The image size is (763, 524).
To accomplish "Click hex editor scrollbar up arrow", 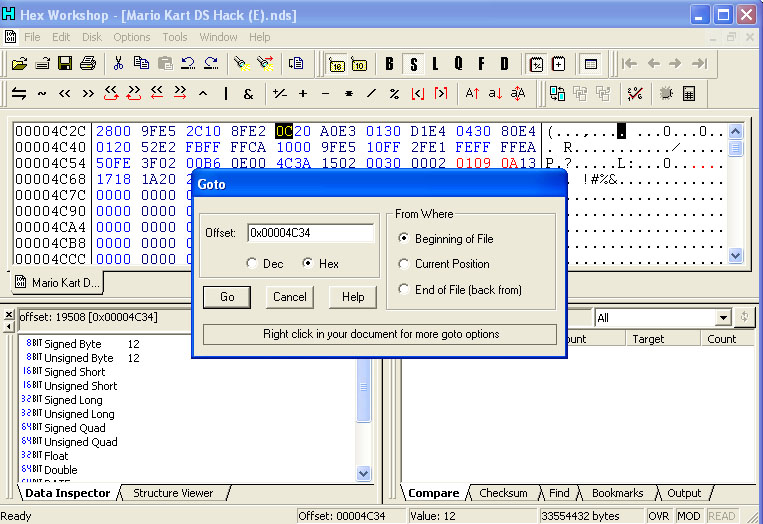I will pyautogui.click(x=735, y=131).
